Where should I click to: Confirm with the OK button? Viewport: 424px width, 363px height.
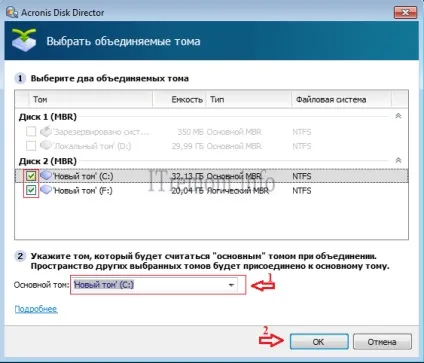click(x=319, y=342)
